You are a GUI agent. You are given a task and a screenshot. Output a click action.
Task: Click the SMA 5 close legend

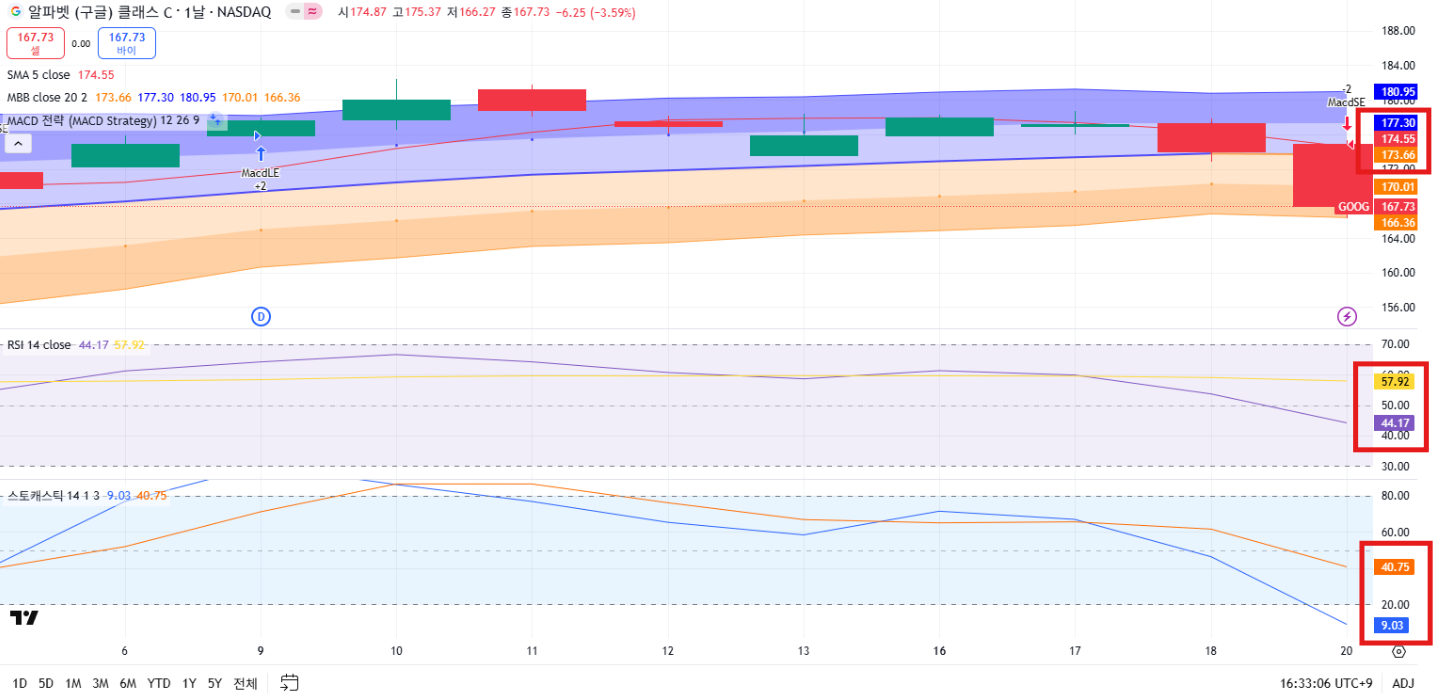[x=39, y=75]
